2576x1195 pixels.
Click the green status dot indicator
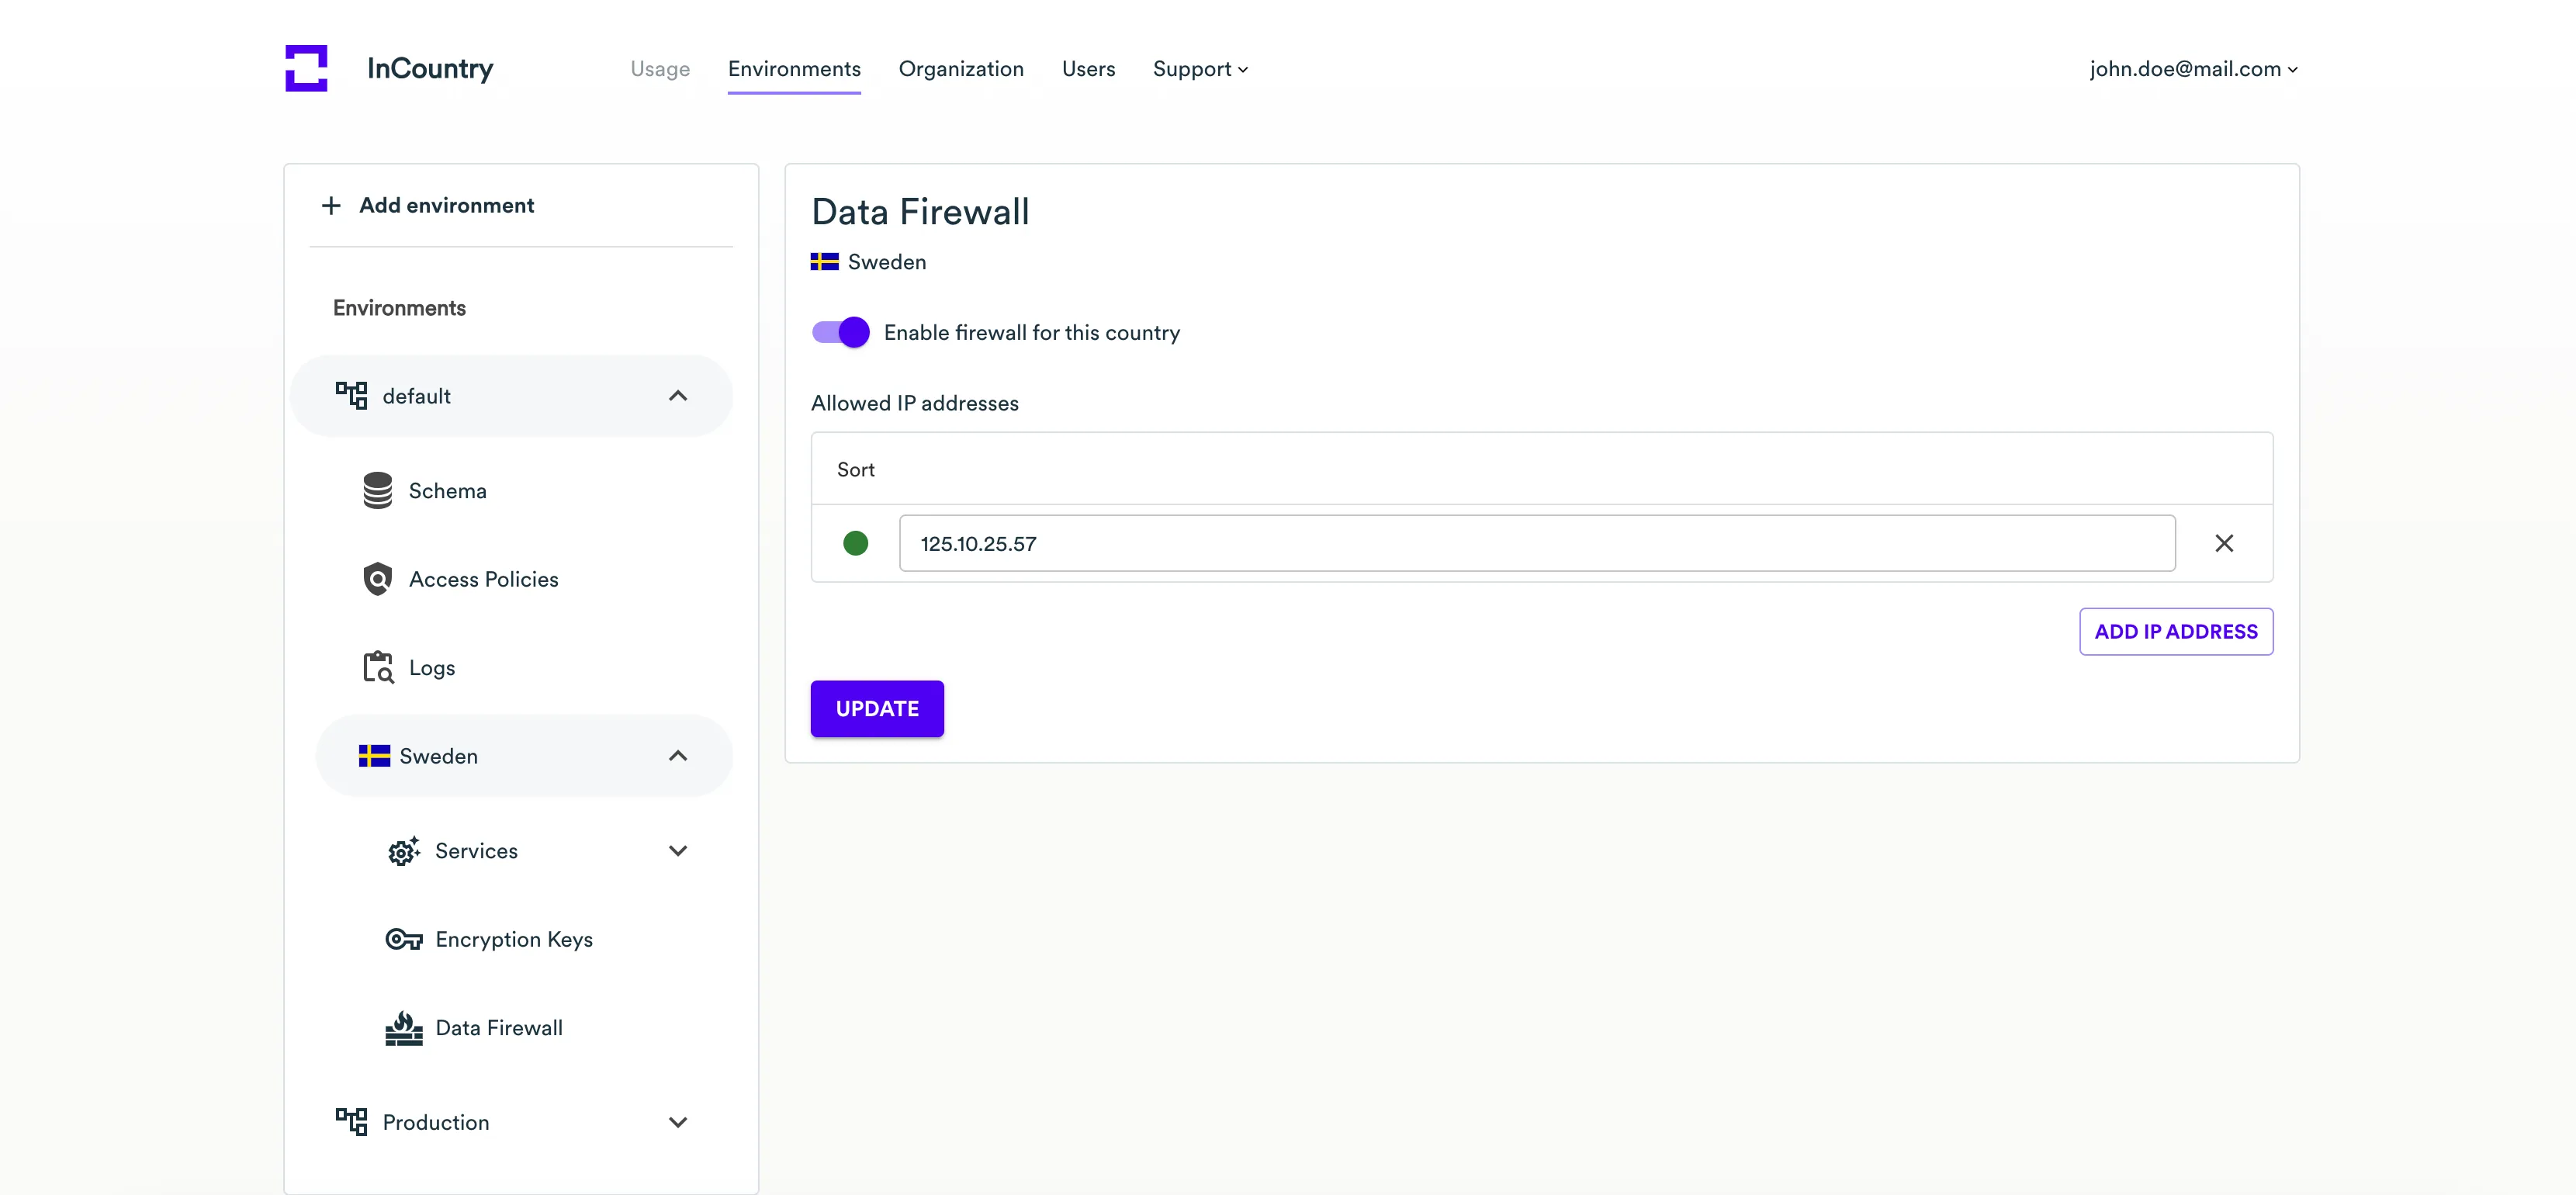click(855, 543)
